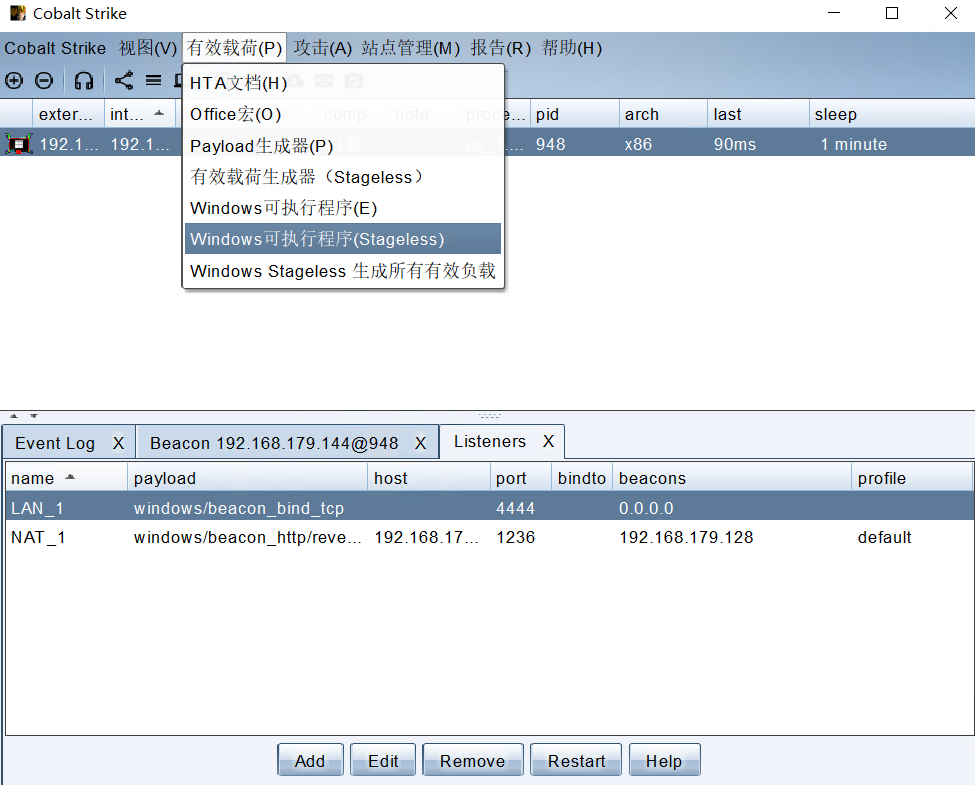Image resolution: width=975 pixels, height=785 pixels.
Task: Click the Remove listener button
Action: click(x=473, y=760)
